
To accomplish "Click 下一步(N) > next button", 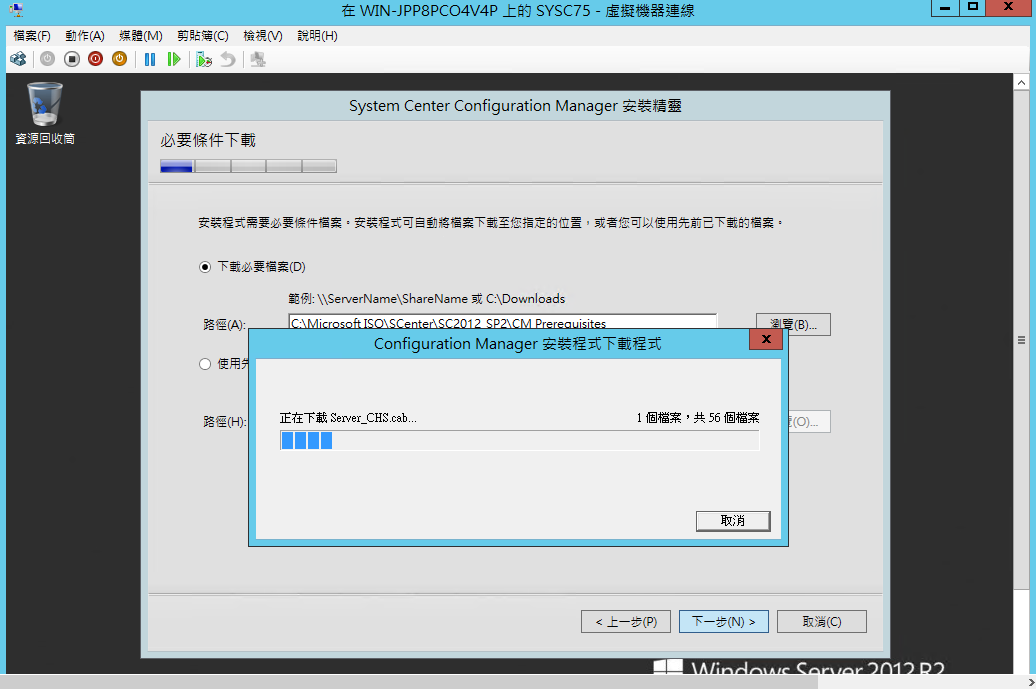I will tap(723, 622).
